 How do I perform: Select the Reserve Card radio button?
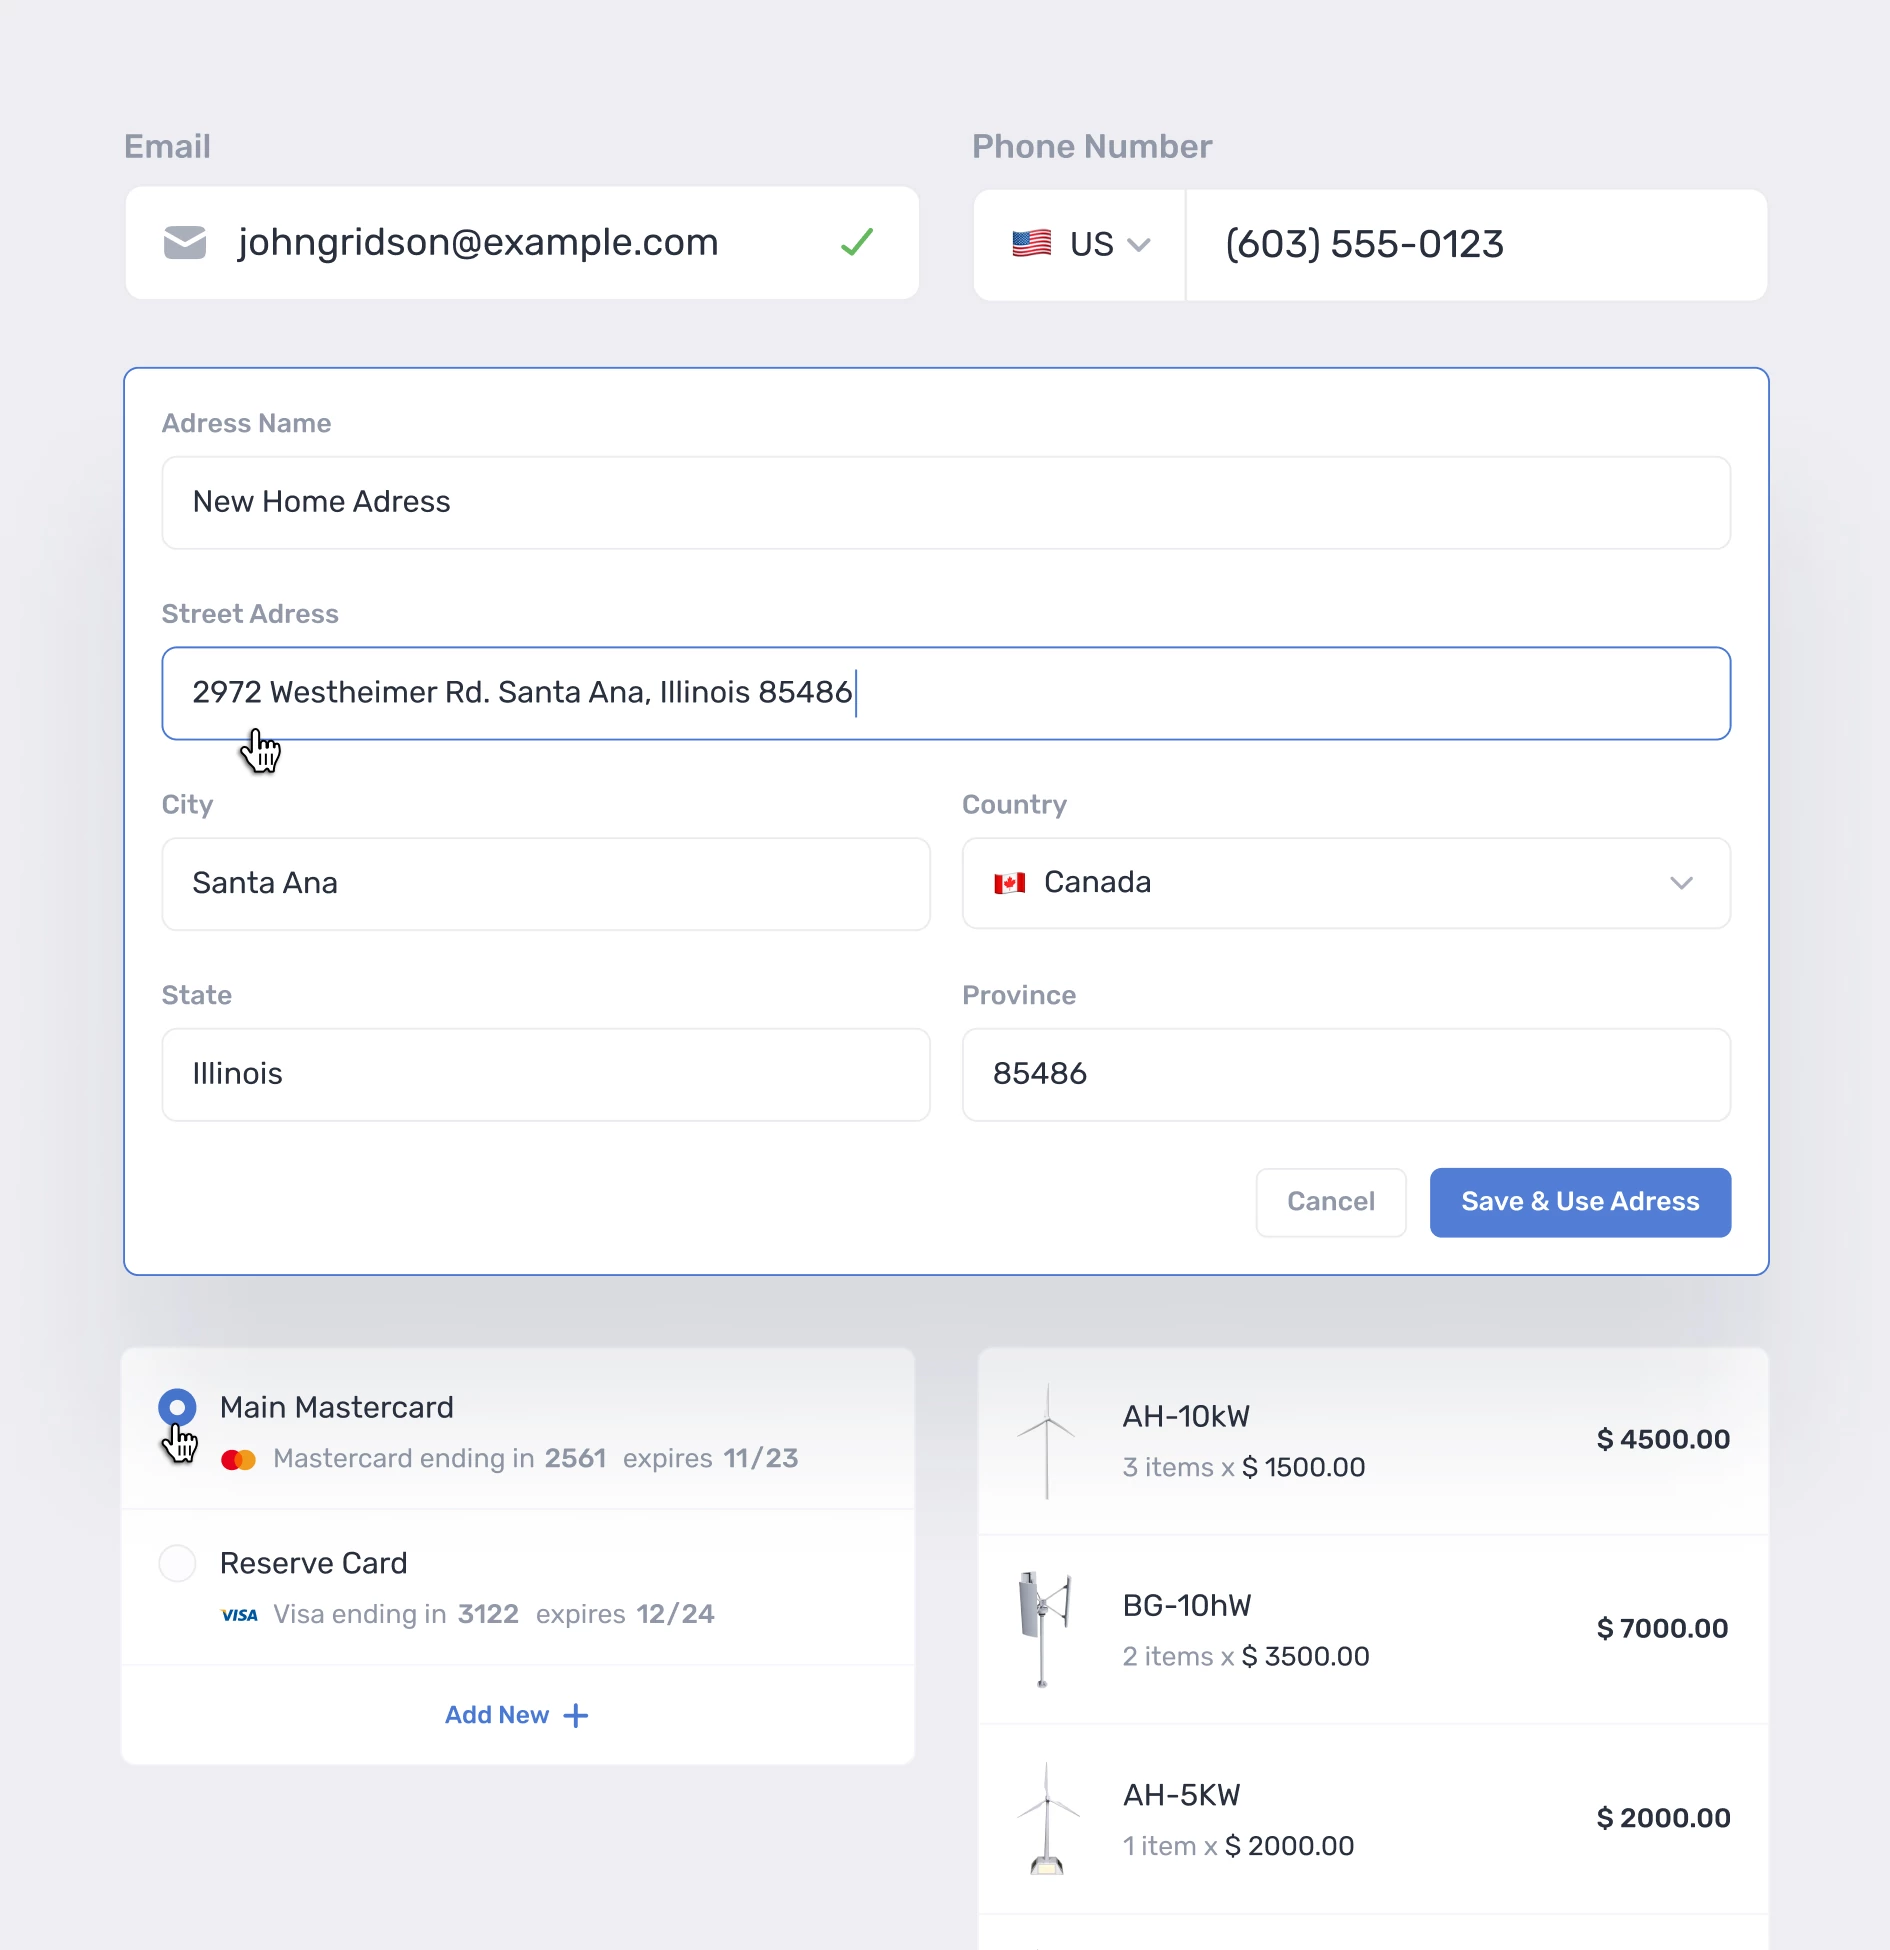(x=177, y=1564)
